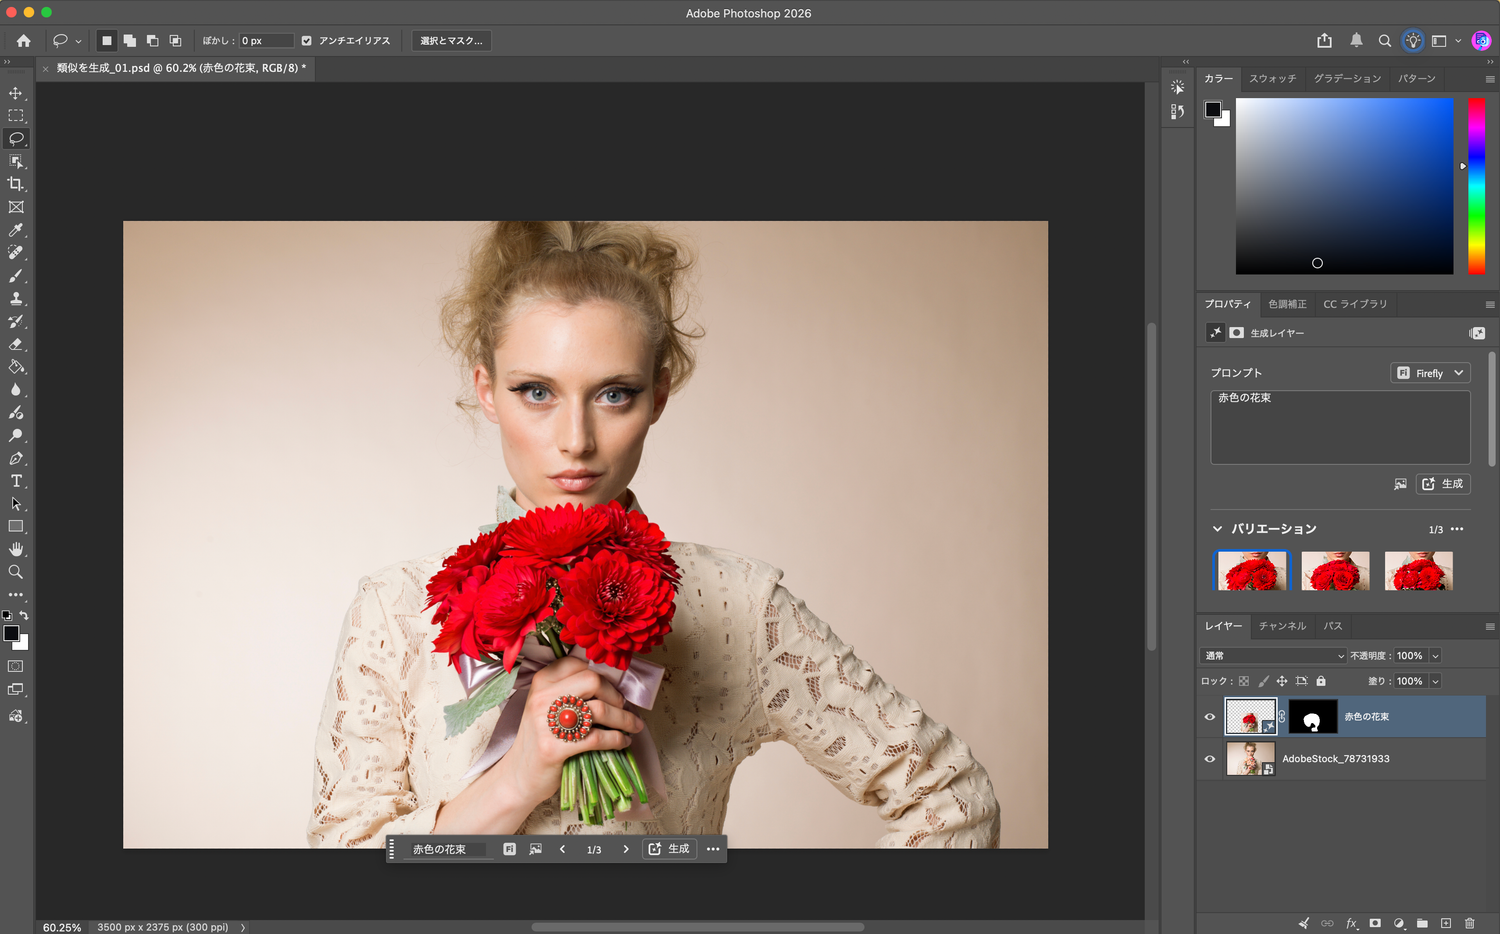This screenshot has width=1500, height=934.
Task: Switch to the グラデーション tab
Action: click(x=1347, y=79)
